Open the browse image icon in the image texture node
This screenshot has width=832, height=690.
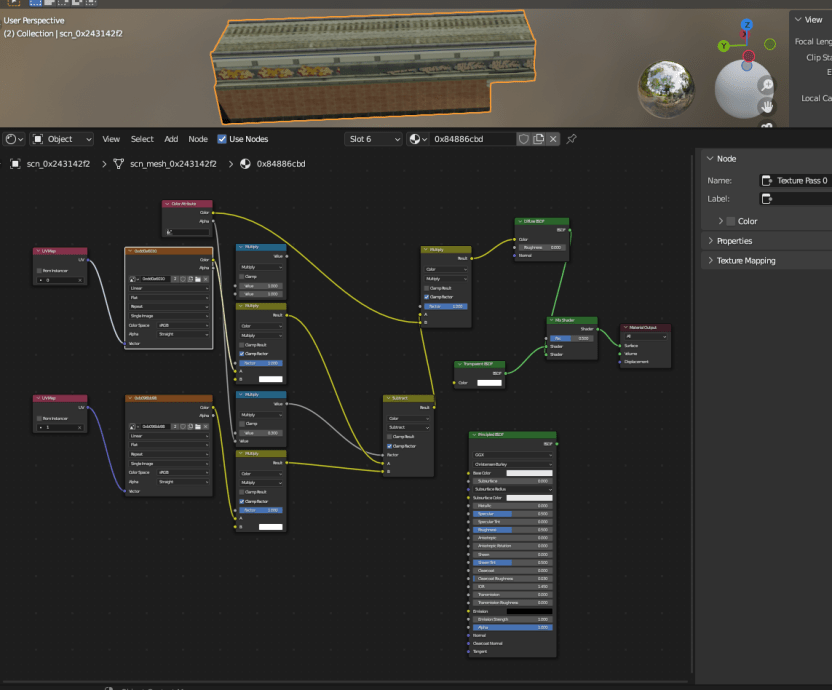(x=132, y=279)
